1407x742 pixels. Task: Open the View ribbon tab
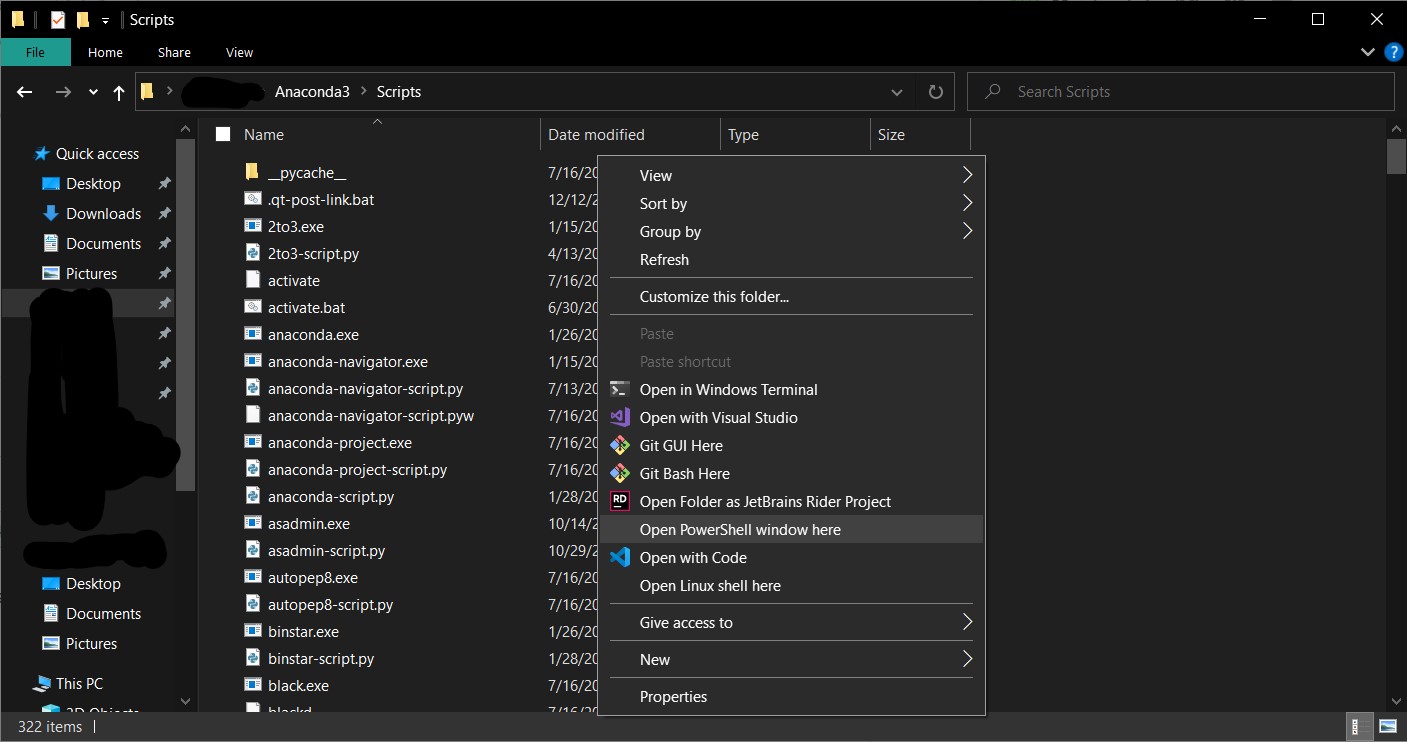tap(239, 52)
